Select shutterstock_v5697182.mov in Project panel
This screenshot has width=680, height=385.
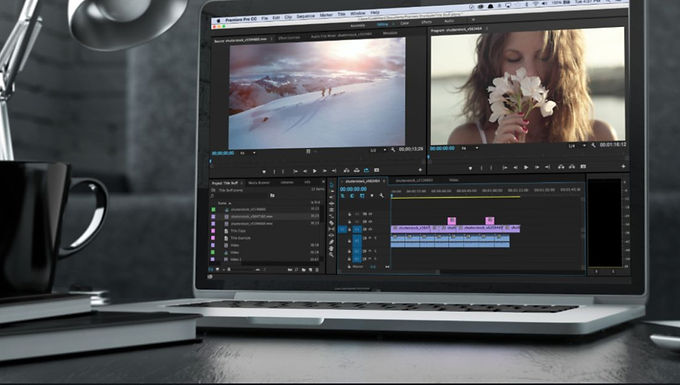point(252,216)
